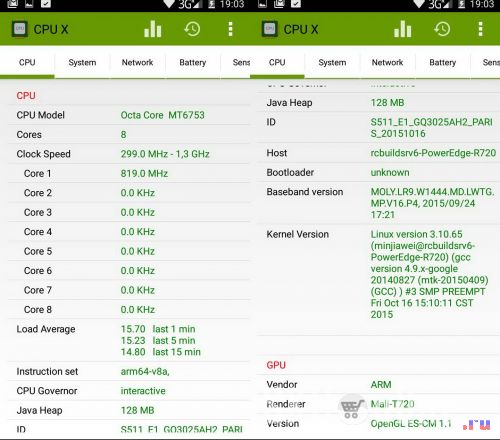Switch to System tab in right screen

pos(332,63)
